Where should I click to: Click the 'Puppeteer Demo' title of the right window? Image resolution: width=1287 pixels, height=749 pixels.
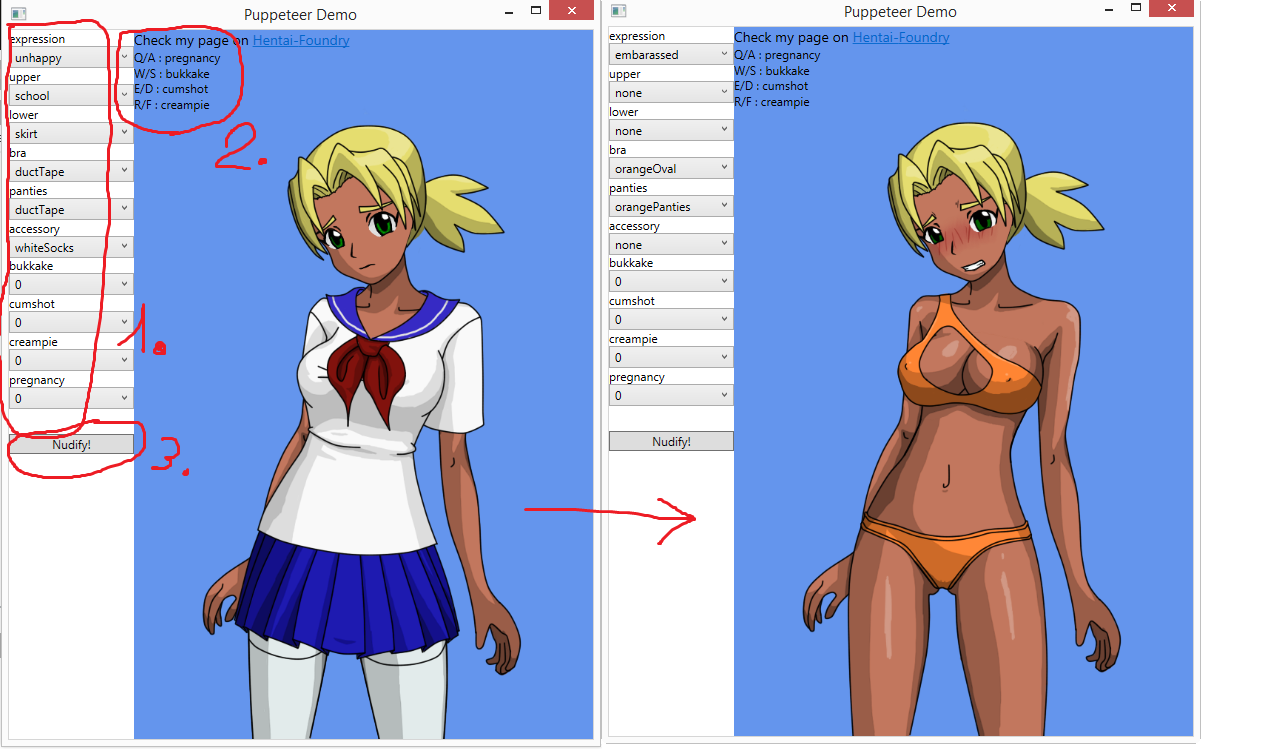click(x=900, y=11)
